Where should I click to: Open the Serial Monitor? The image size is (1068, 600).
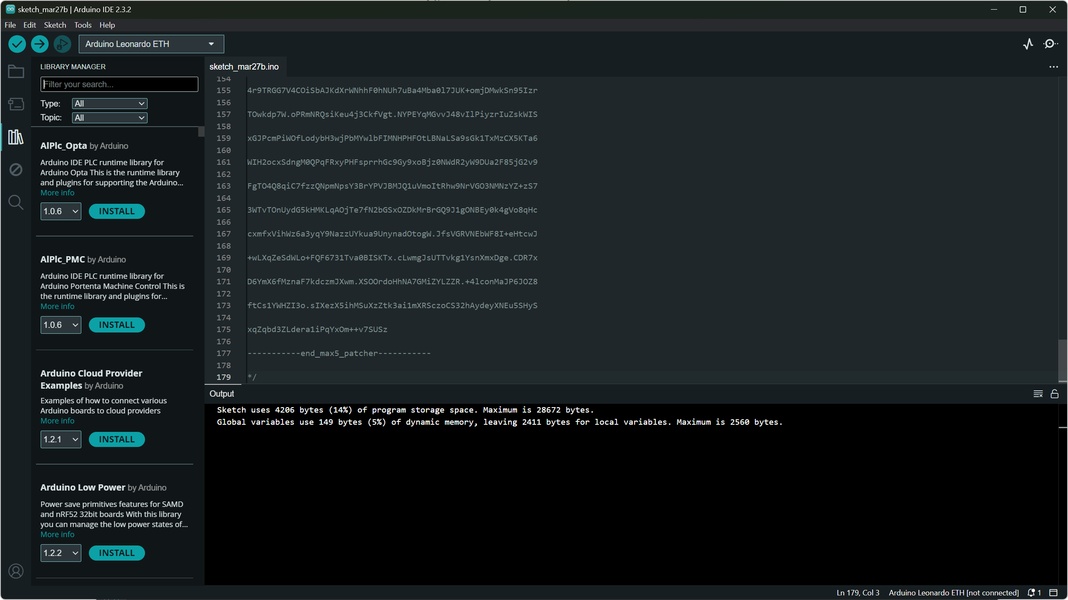tap(1051, 44)
